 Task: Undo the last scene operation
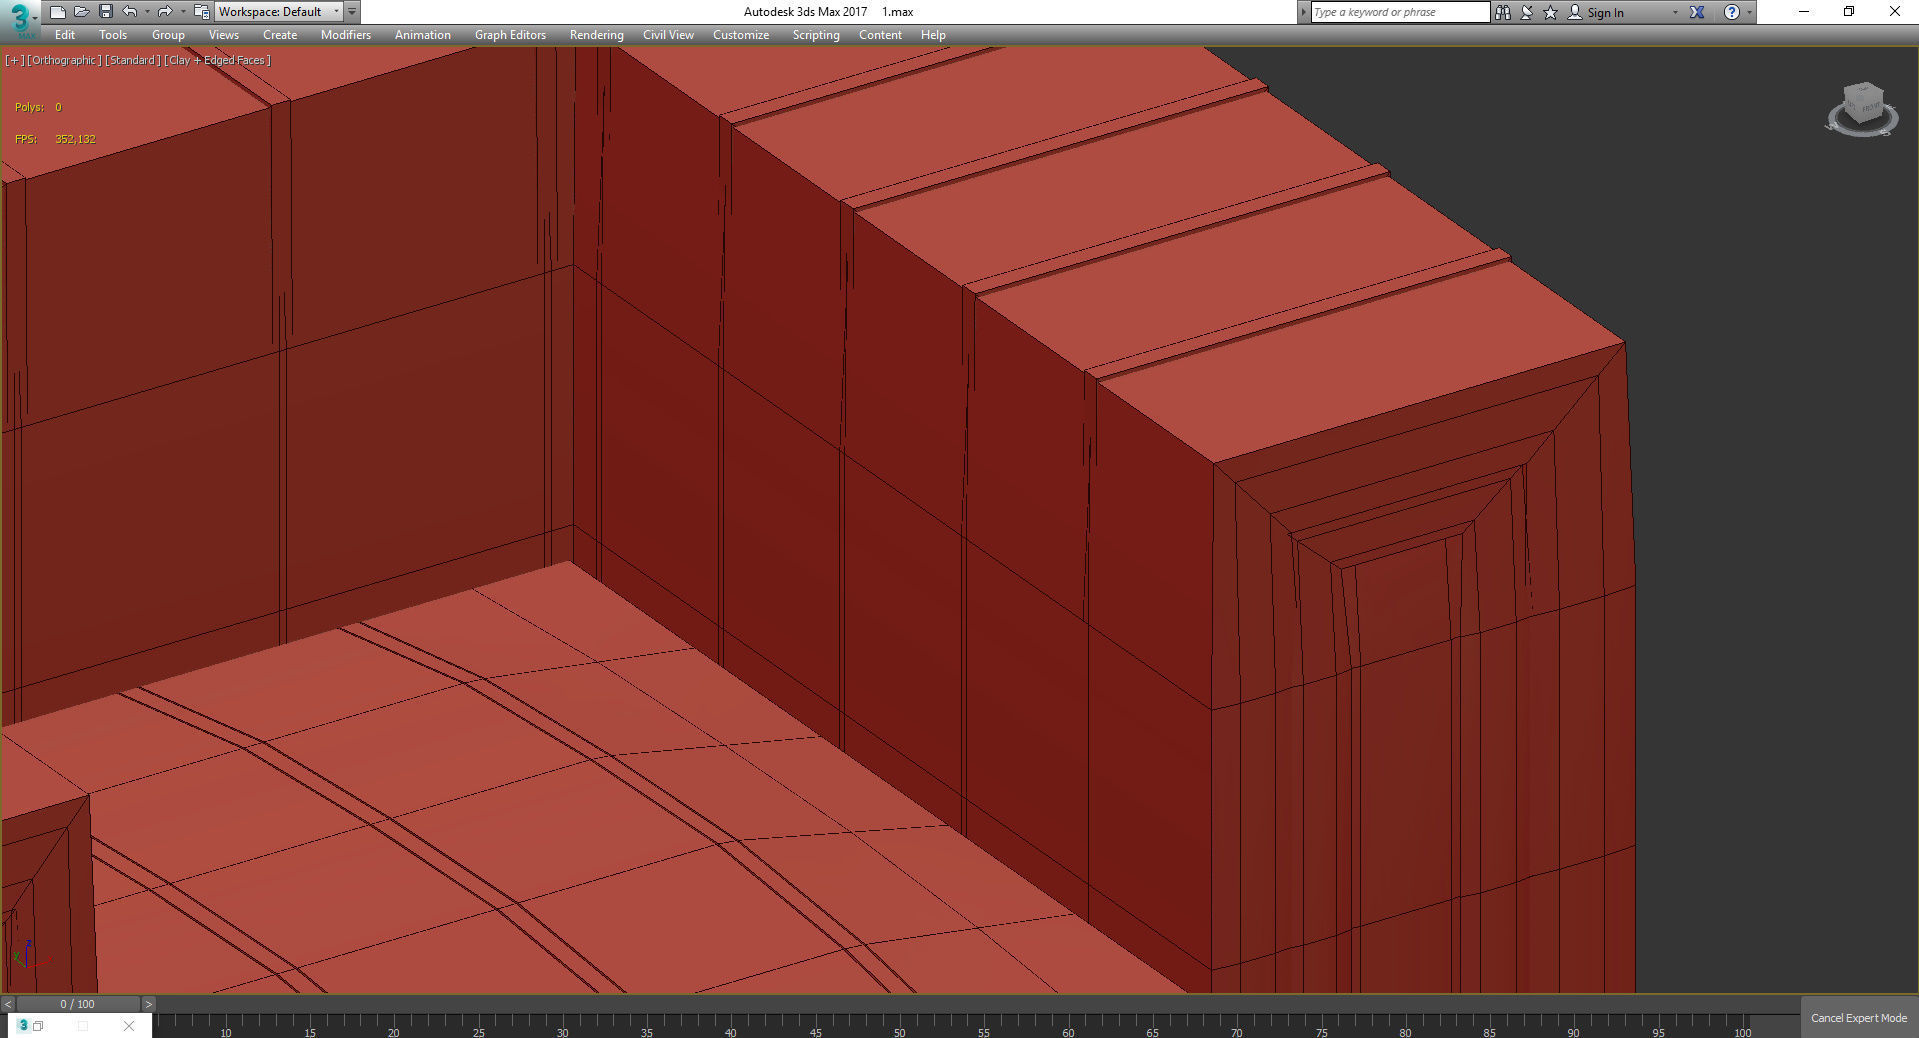130,12
